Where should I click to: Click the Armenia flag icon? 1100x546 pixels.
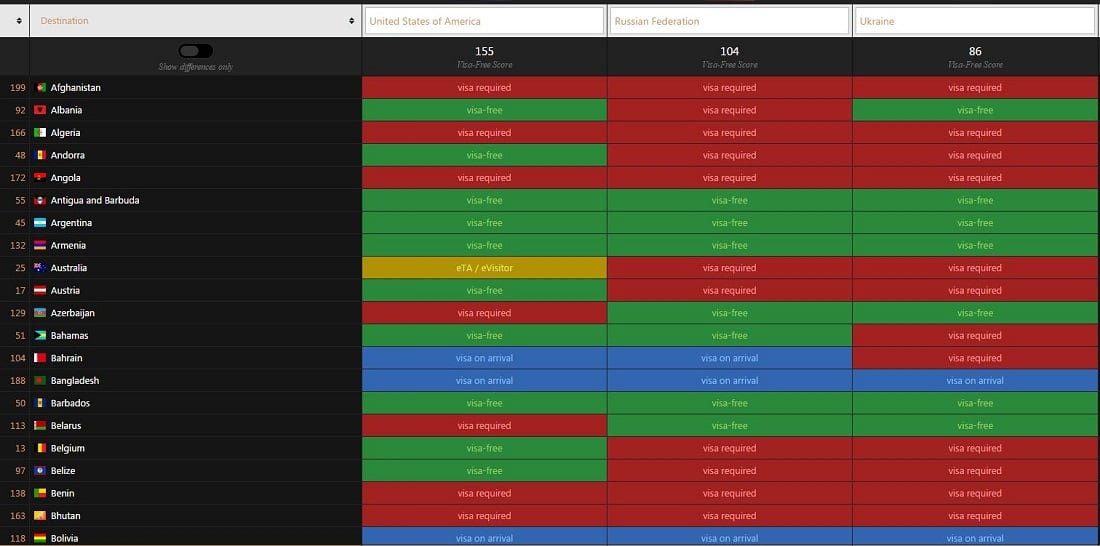(x=40, y=245)
